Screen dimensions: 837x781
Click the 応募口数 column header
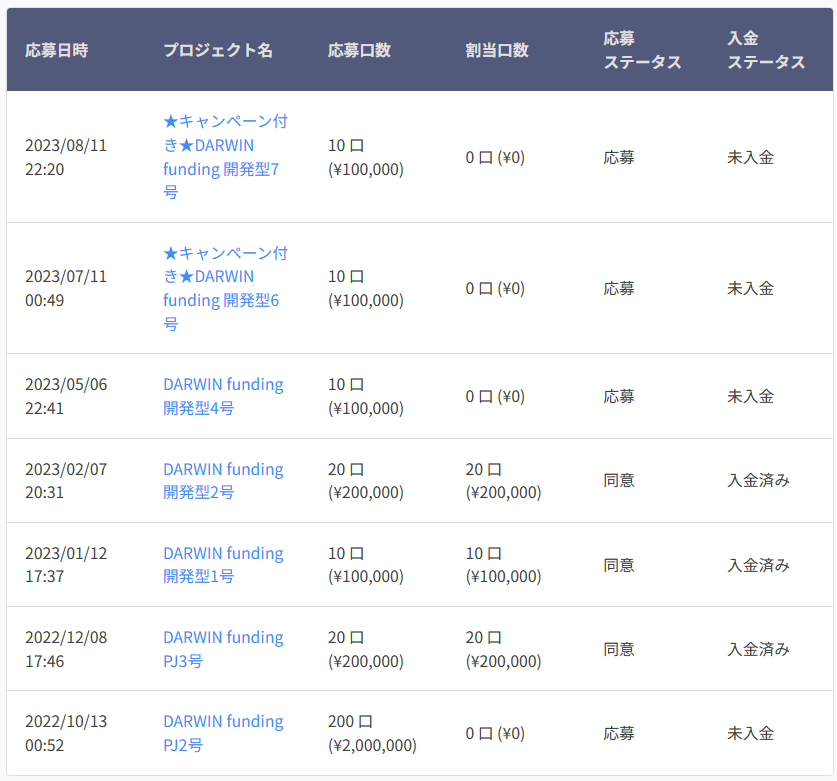(359, 50)
